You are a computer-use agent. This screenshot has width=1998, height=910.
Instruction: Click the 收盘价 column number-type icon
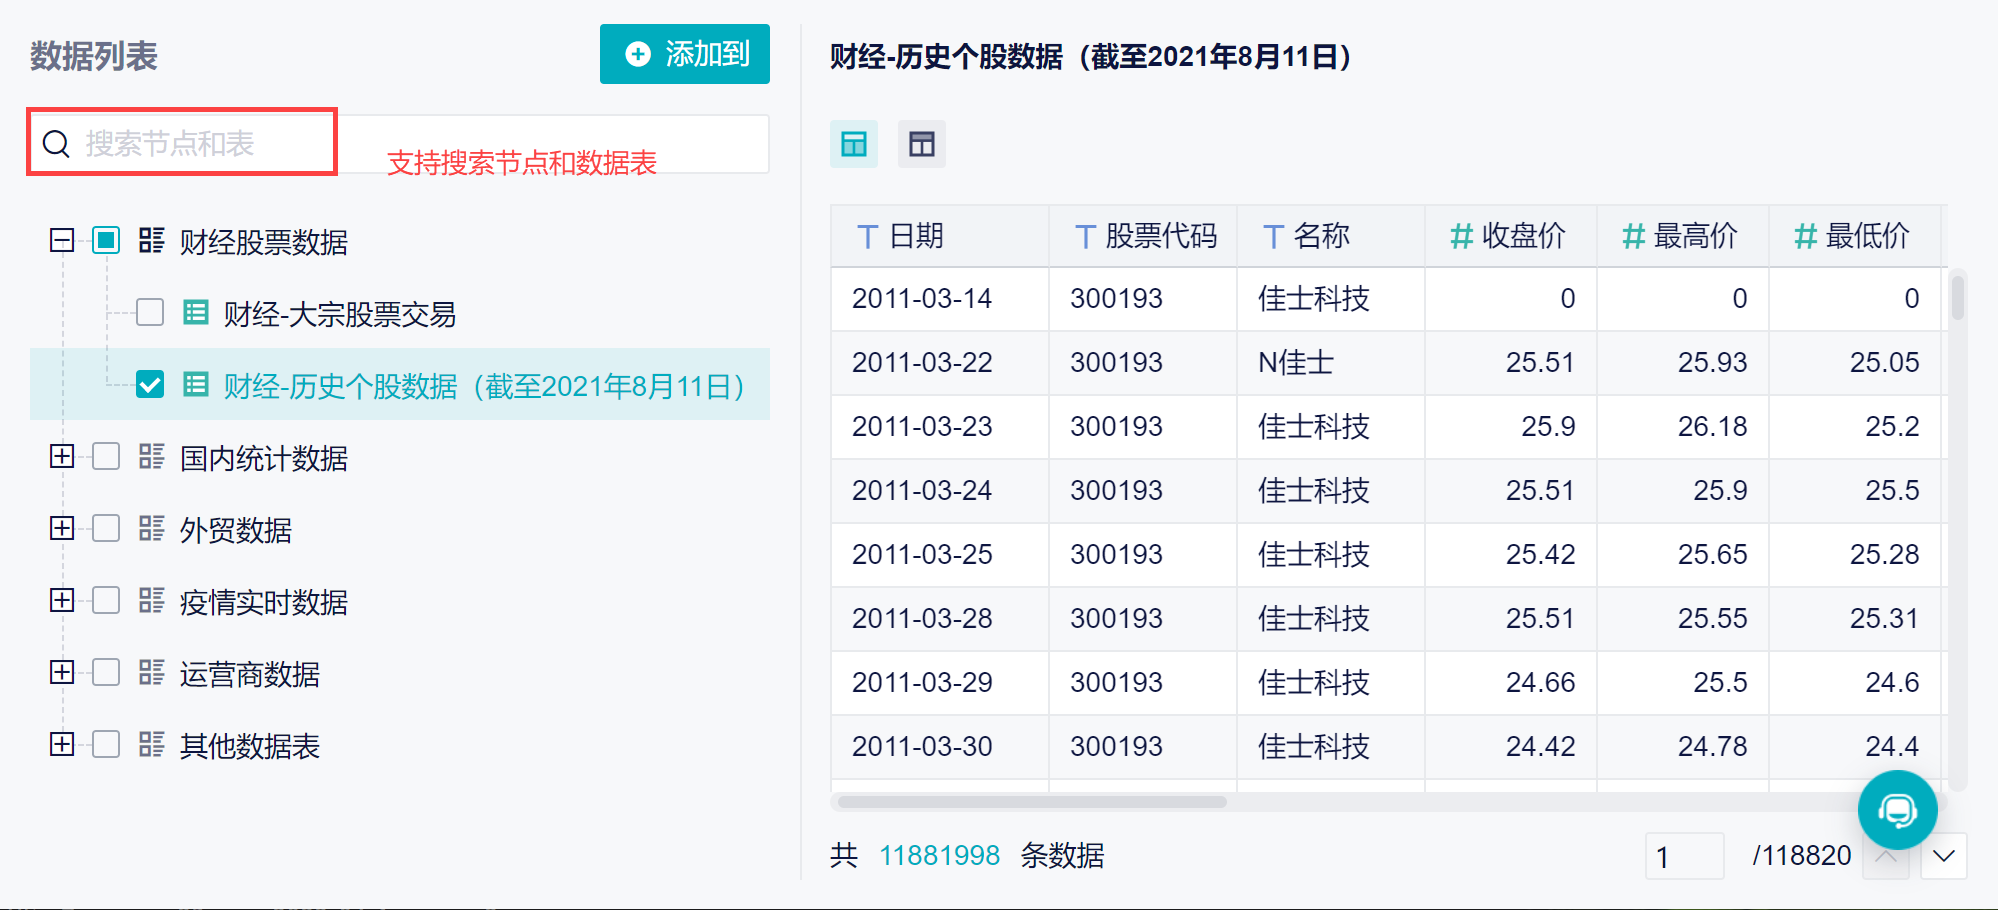[1462, 237]
